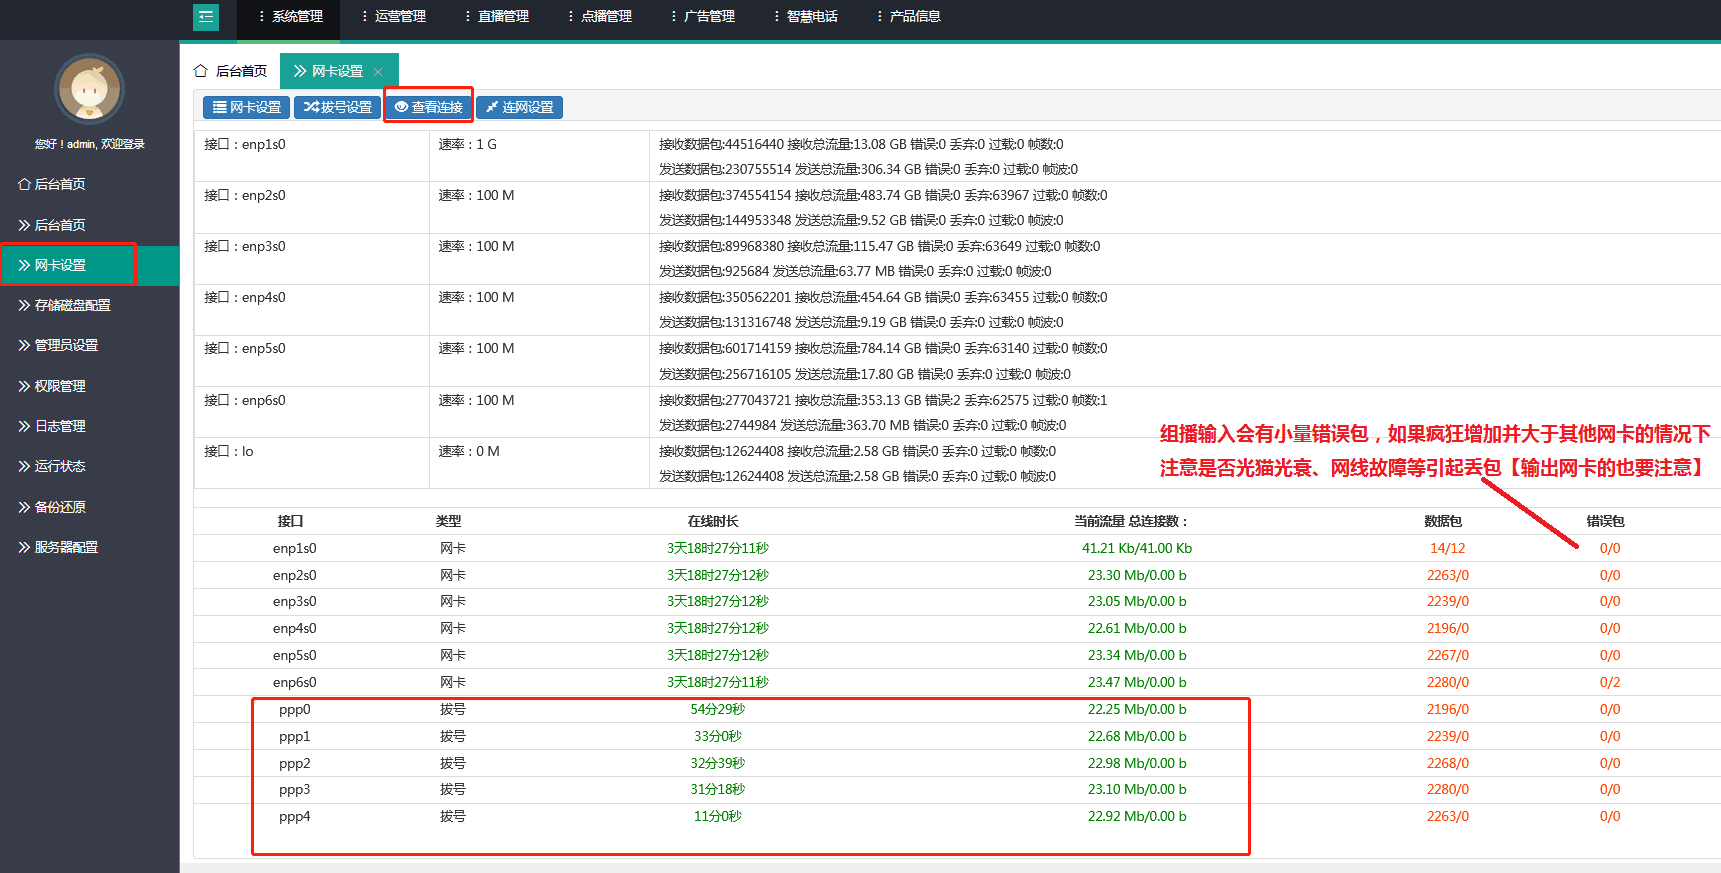Close the 网卡设置 tab
This screenshot has width=1721, height=873.
378,72
